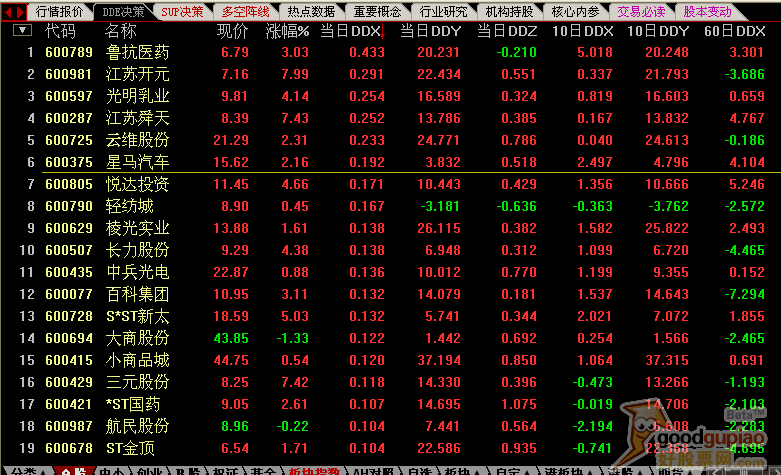781x475 pixels.
Task: Select the 中兵光电 stock name
Action: (137, 272)
